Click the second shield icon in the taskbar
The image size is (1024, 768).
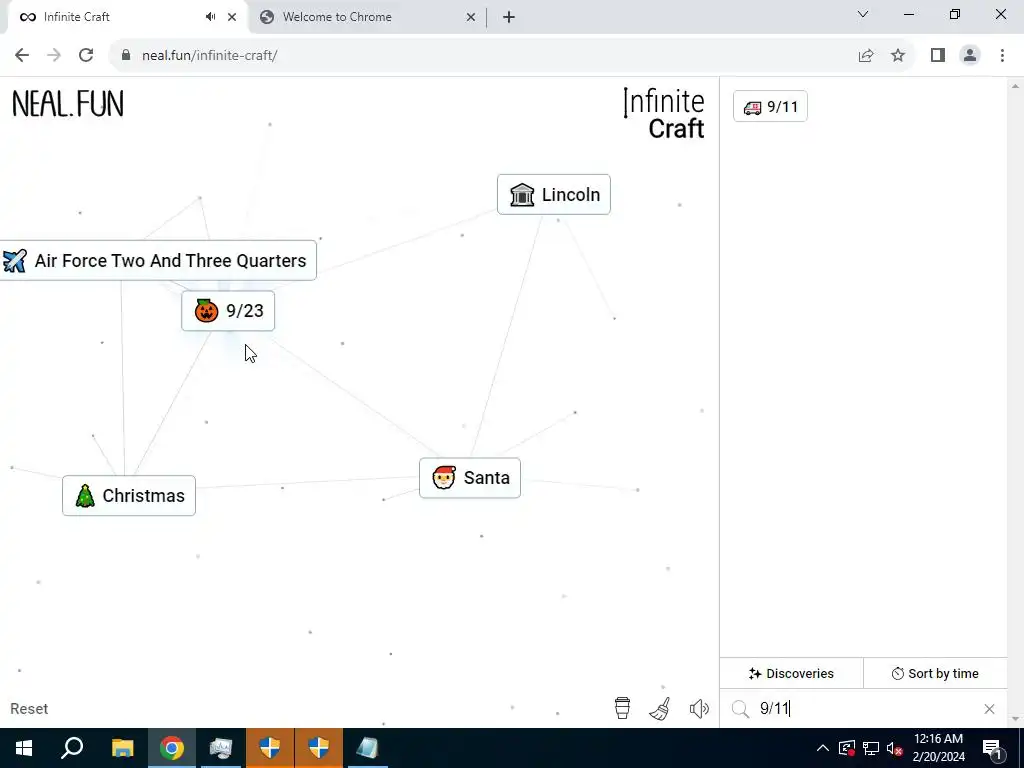click(x=319, y=748)
